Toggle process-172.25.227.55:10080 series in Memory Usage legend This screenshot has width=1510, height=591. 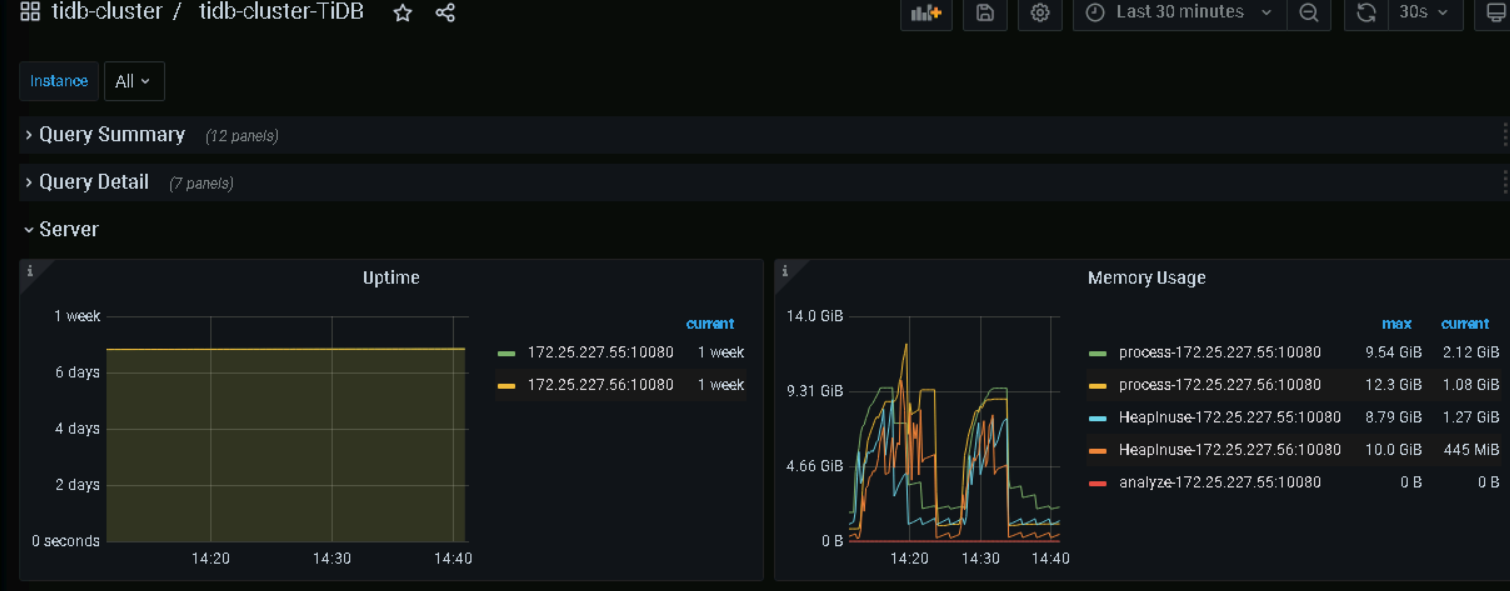[x=1219, y=353]
